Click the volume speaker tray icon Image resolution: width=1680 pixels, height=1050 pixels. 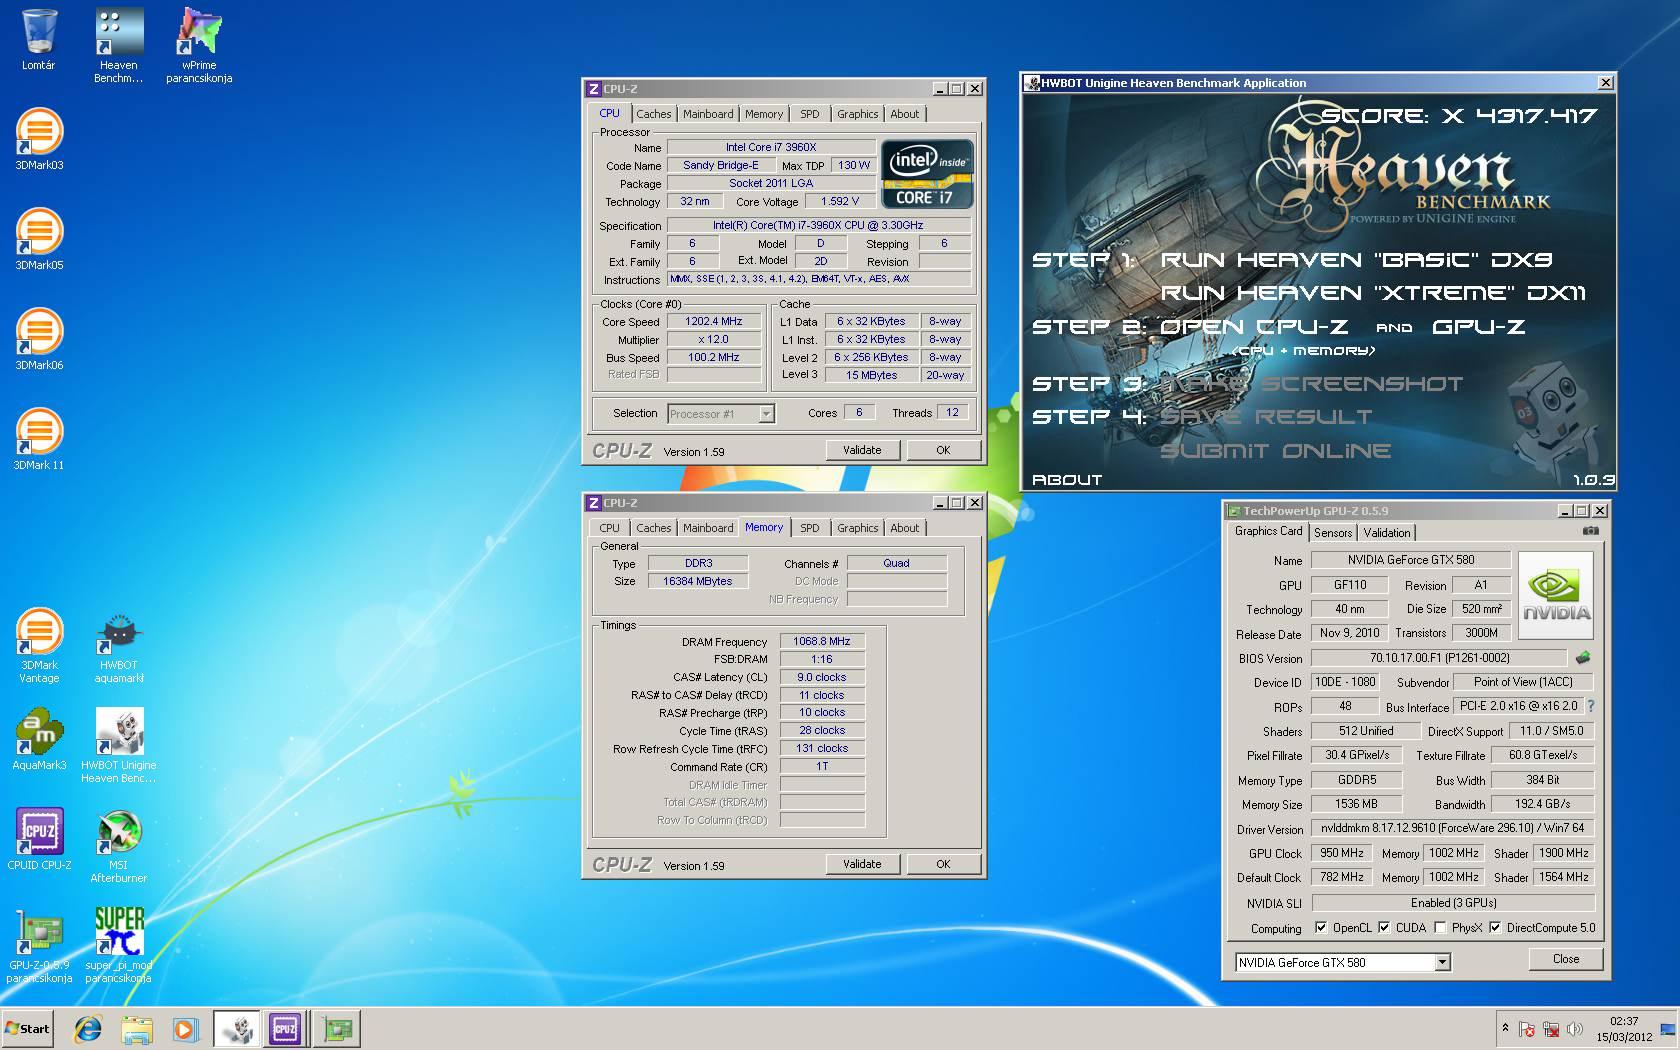(x=1575, y=1028)
